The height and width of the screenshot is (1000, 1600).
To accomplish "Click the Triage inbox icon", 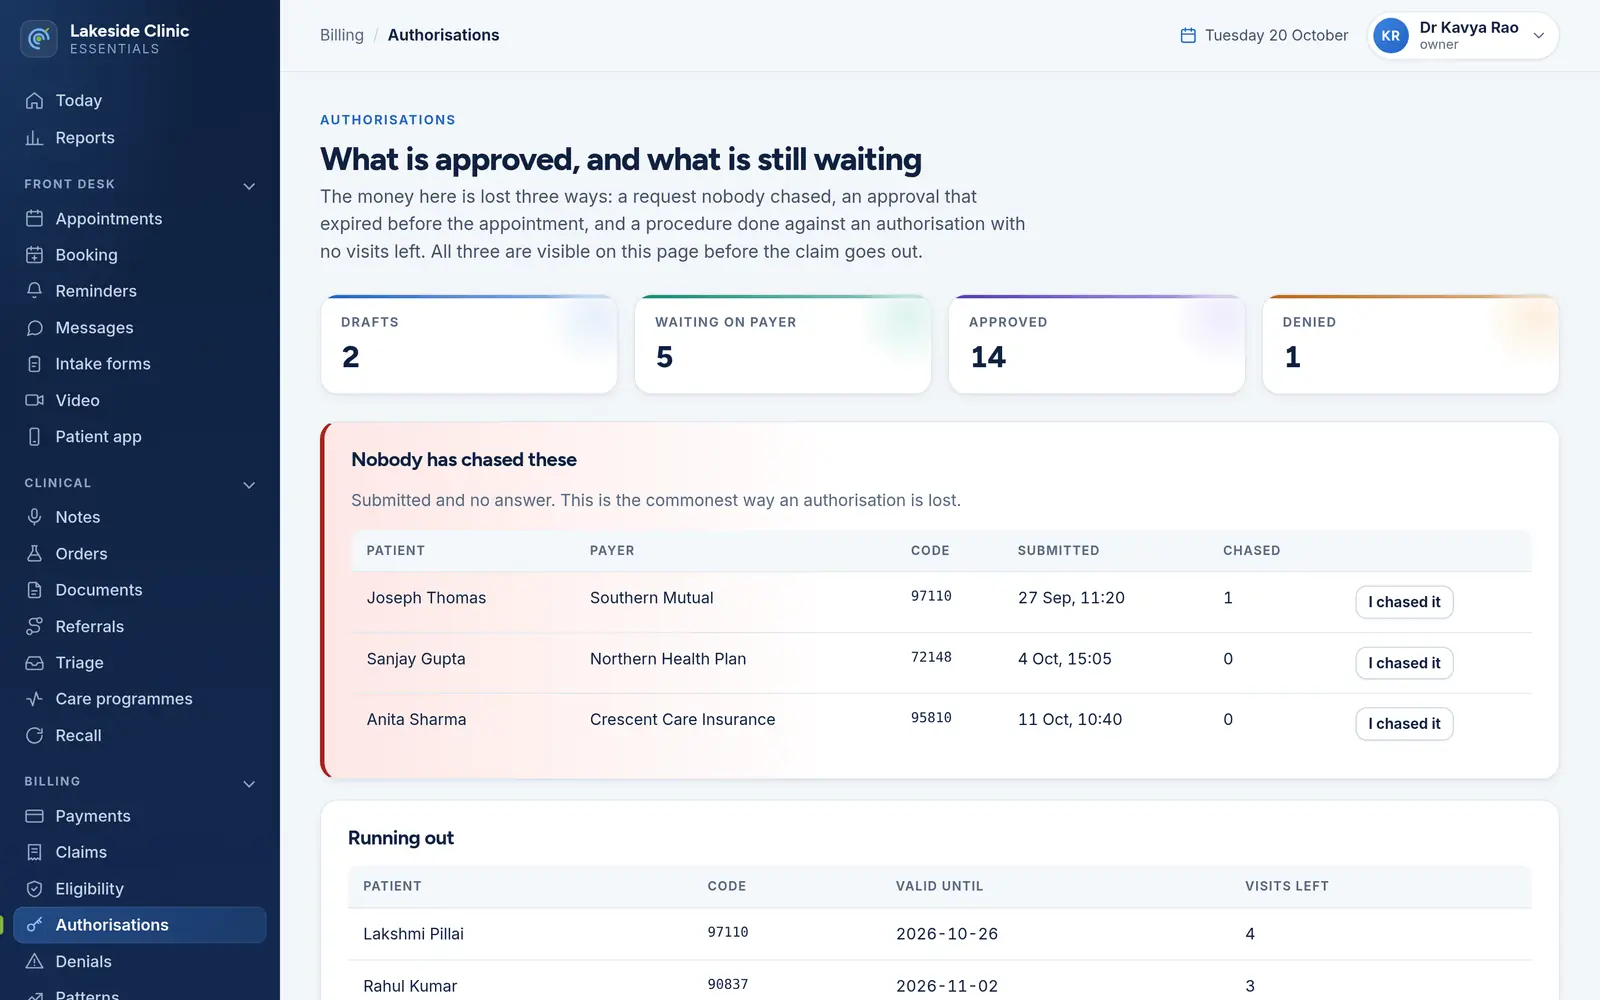I will coord(35,663).
